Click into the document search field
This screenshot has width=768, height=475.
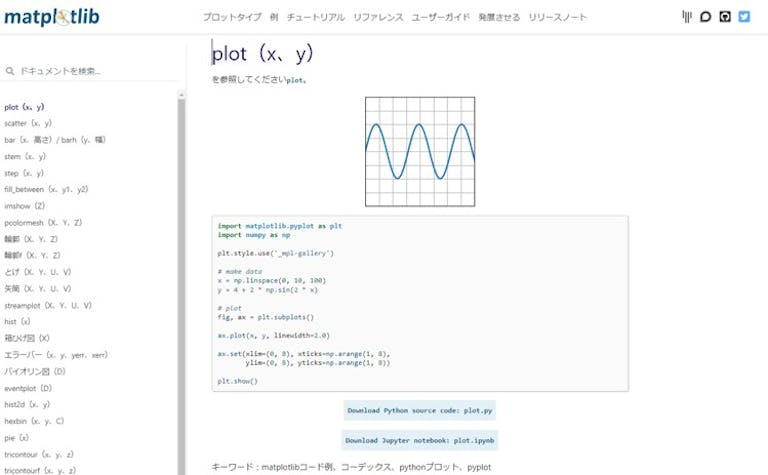(x=91, y=71)
